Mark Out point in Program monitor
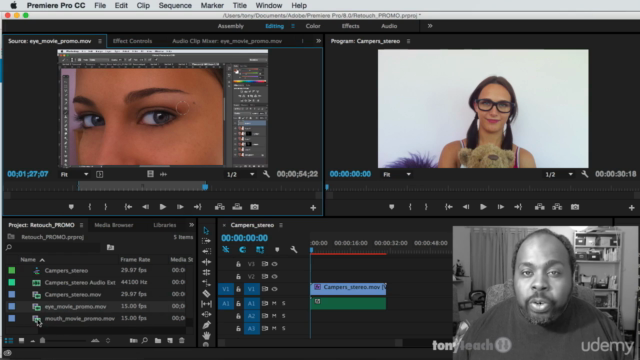 click(x=426, y=207)
